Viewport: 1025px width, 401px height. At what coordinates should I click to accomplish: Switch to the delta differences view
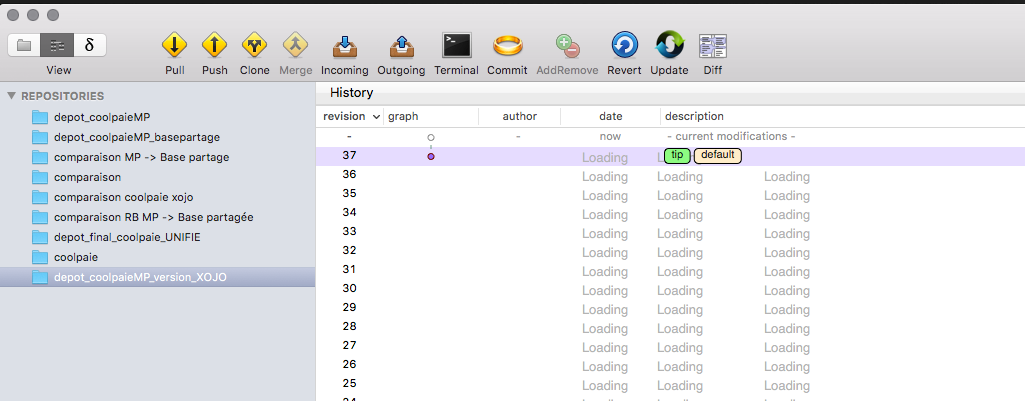pos(90,45)
